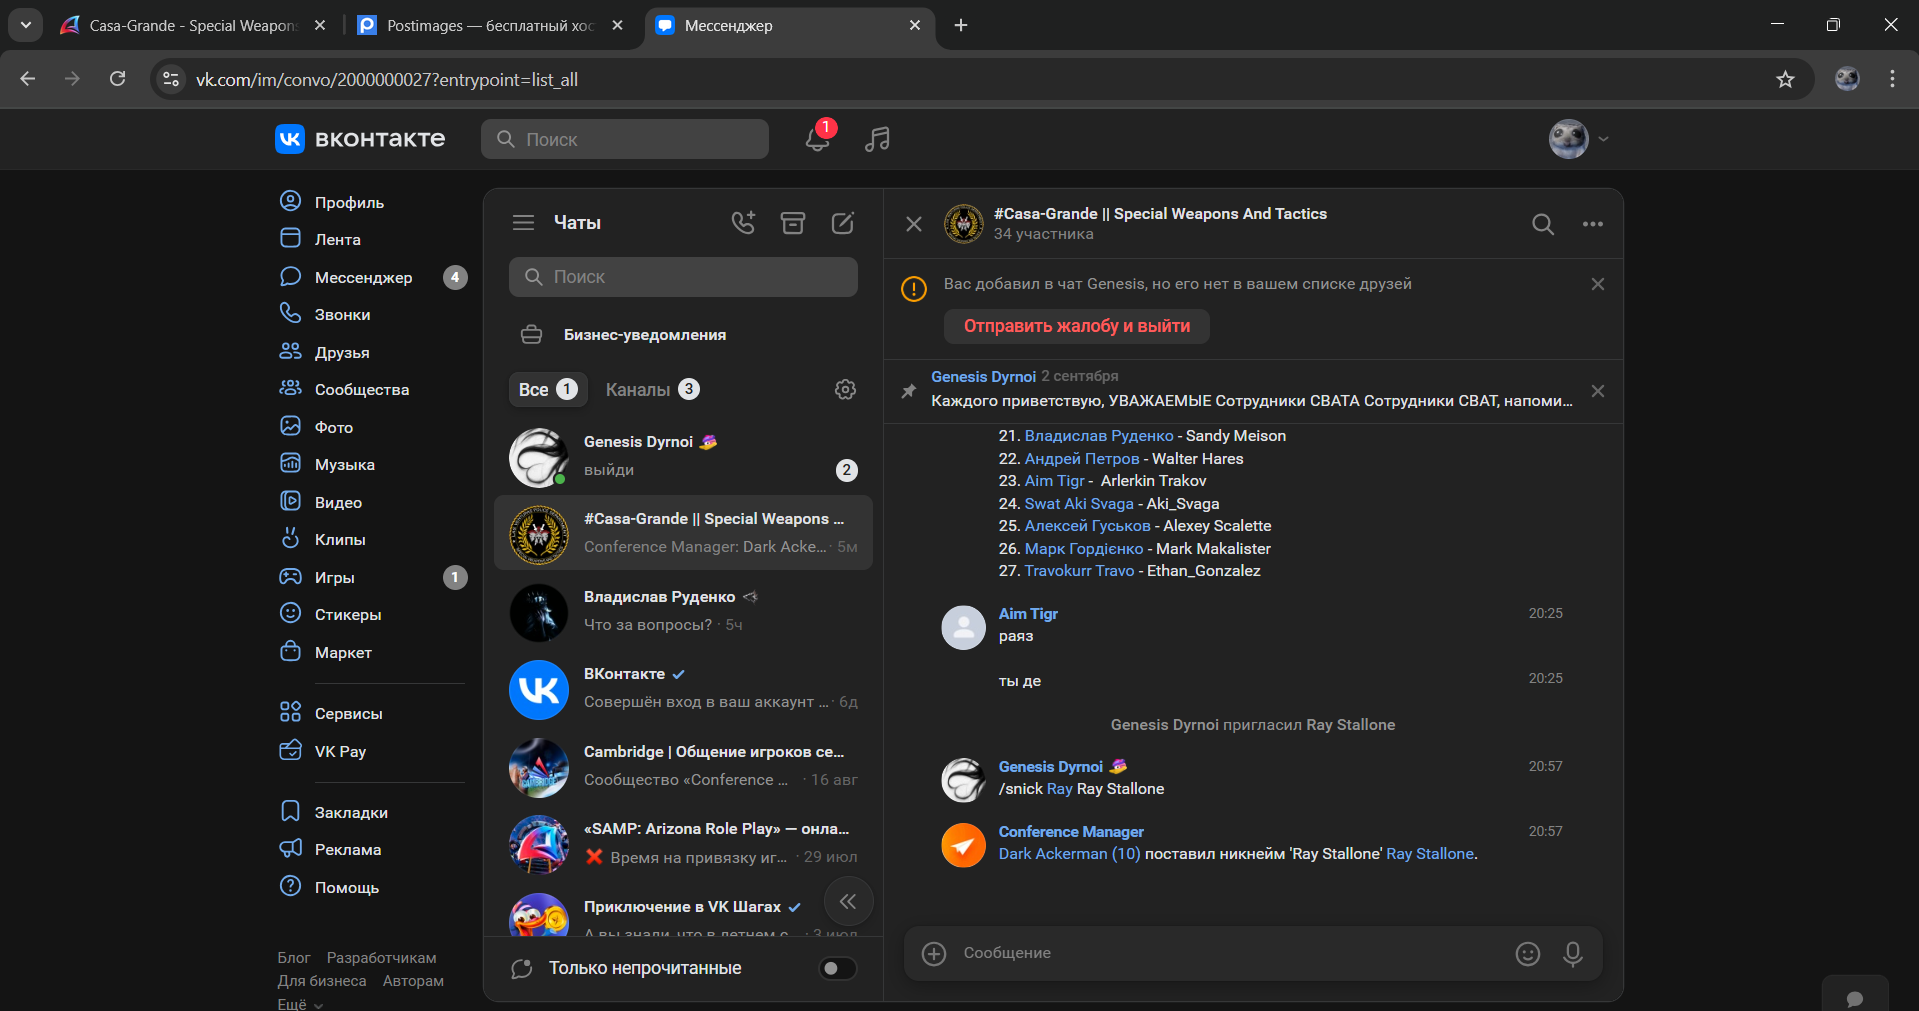Switch to the 'Каналы' tab
The width and height of the screenshot is (1919, 1011).
point(652,390)
